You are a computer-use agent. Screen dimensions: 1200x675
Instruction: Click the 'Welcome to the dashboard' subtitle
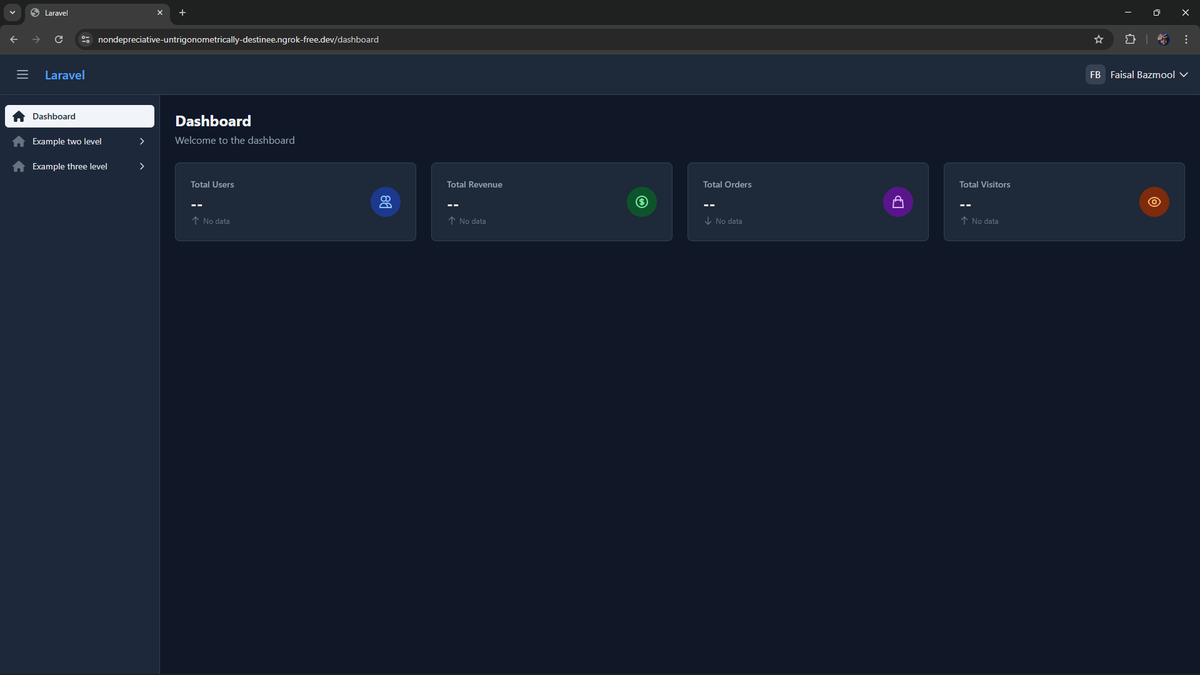235,141
